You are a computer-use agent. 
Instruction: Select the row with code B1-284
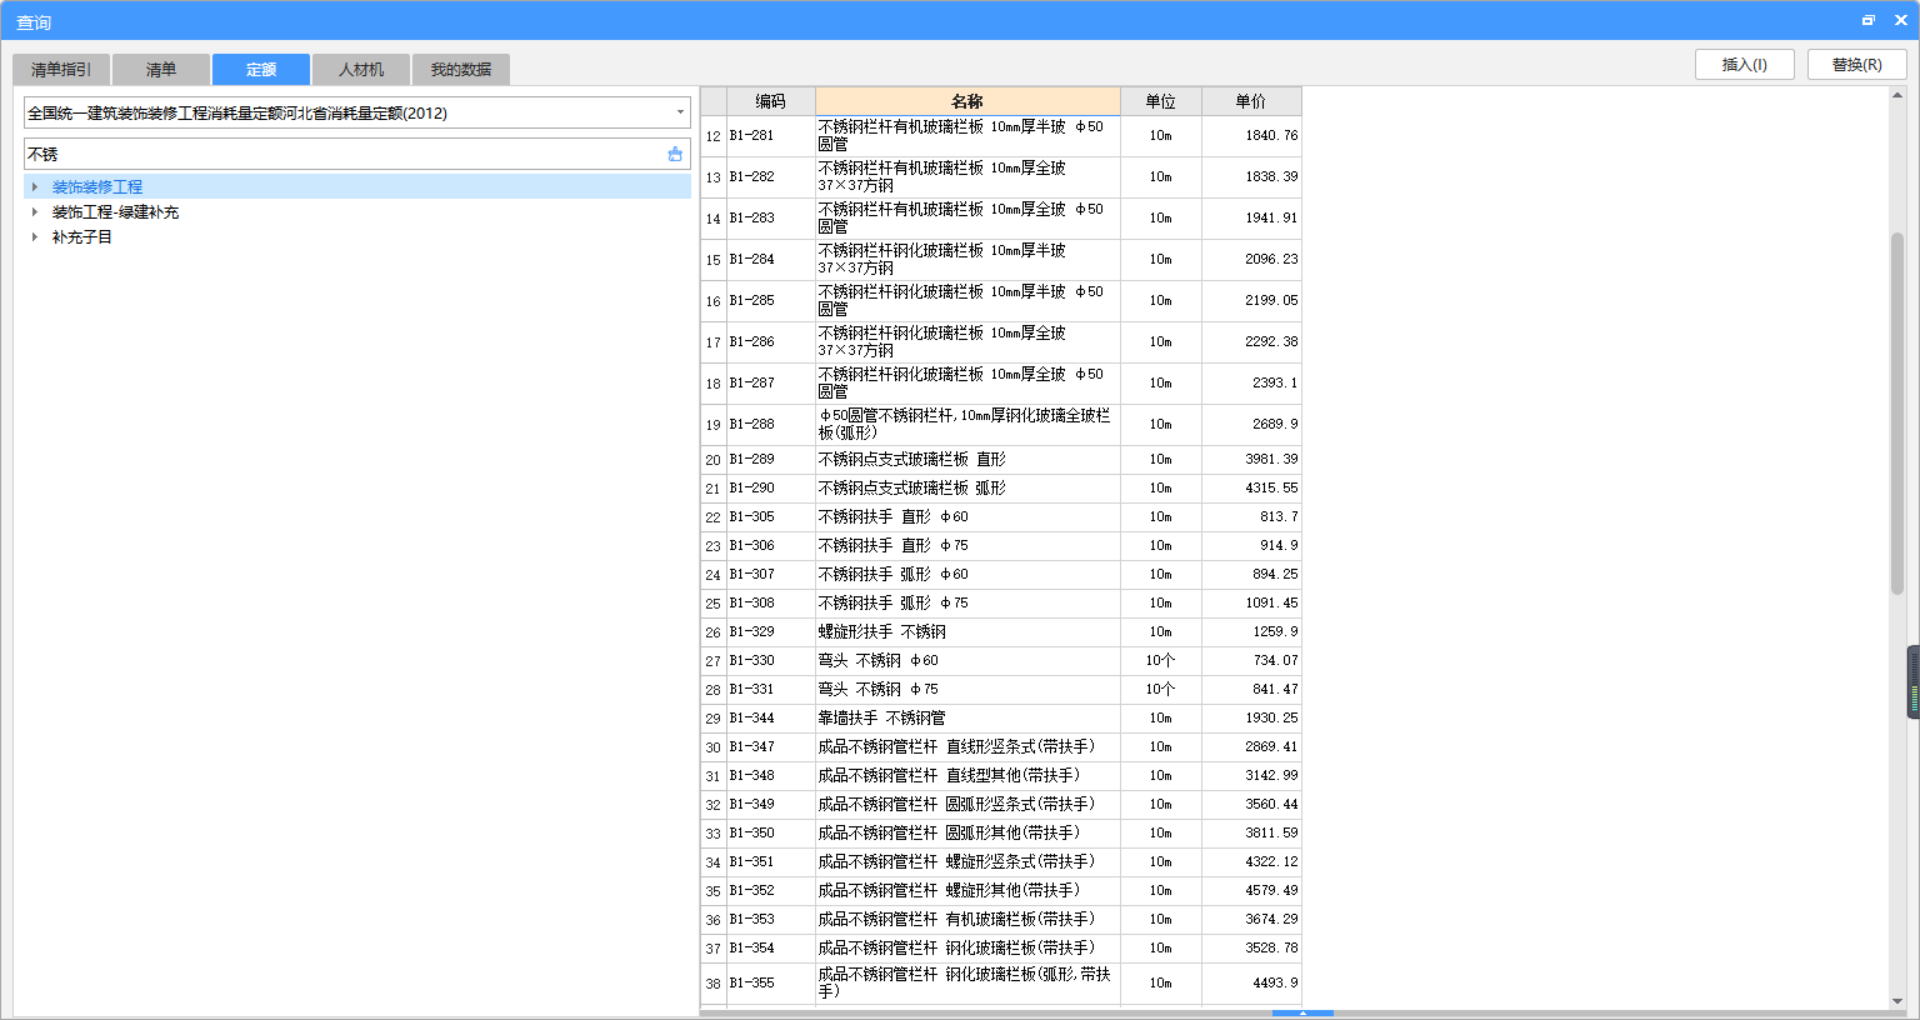(1001, 259)
